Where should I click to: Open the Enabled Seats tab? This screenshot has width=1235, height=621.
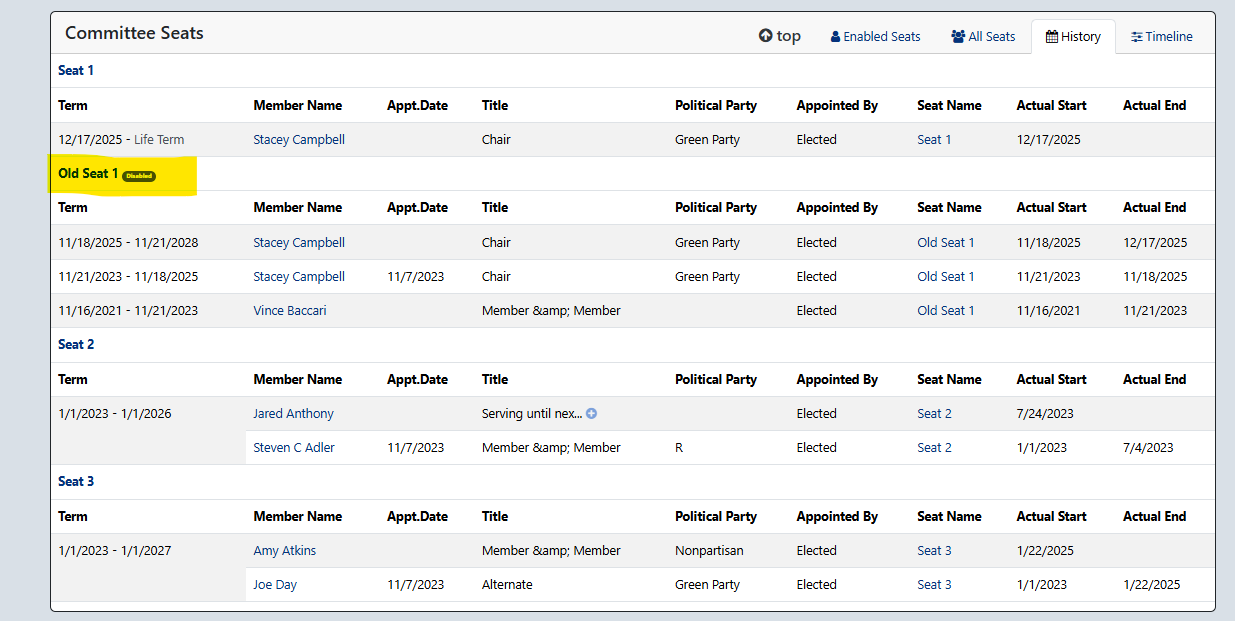pos(875,37)
